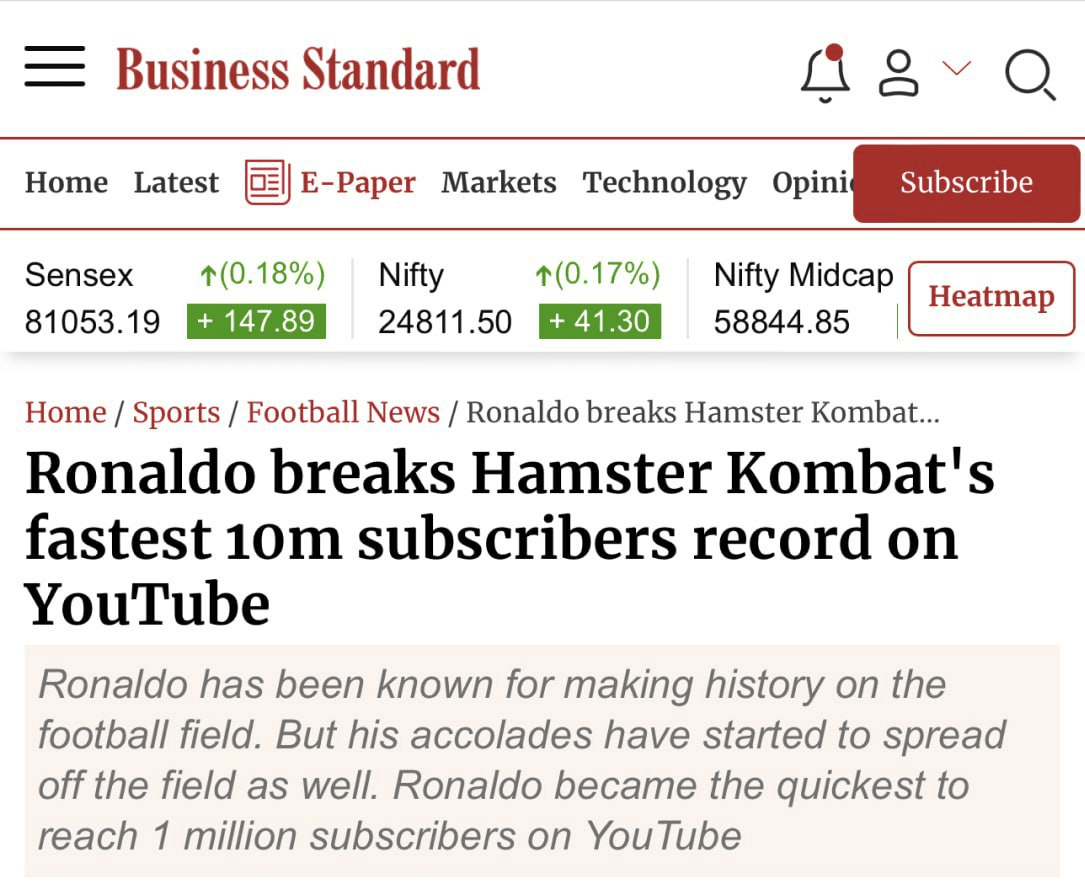Viewport: 1085px width, 883px height.
Task: Click the Business Standard logo
Action: pyautogui.click(x=298, y=70)
